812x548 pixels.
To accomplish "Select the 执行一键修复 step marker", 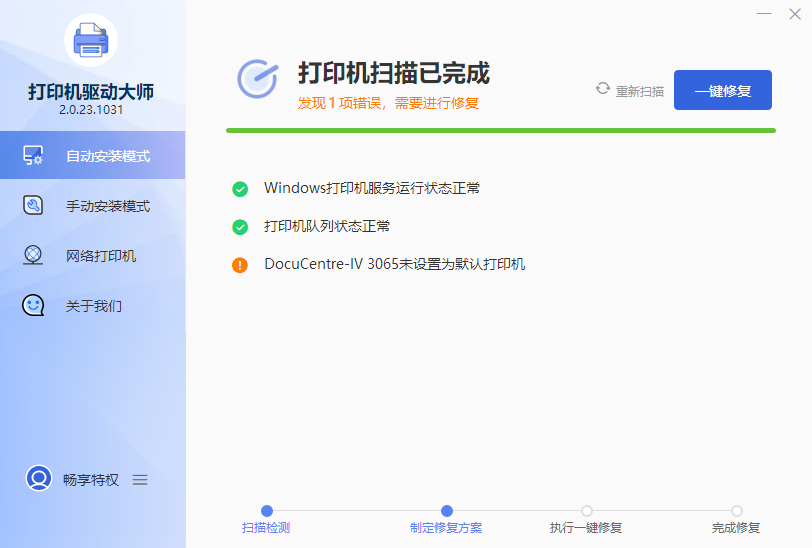I will point(586,511).
